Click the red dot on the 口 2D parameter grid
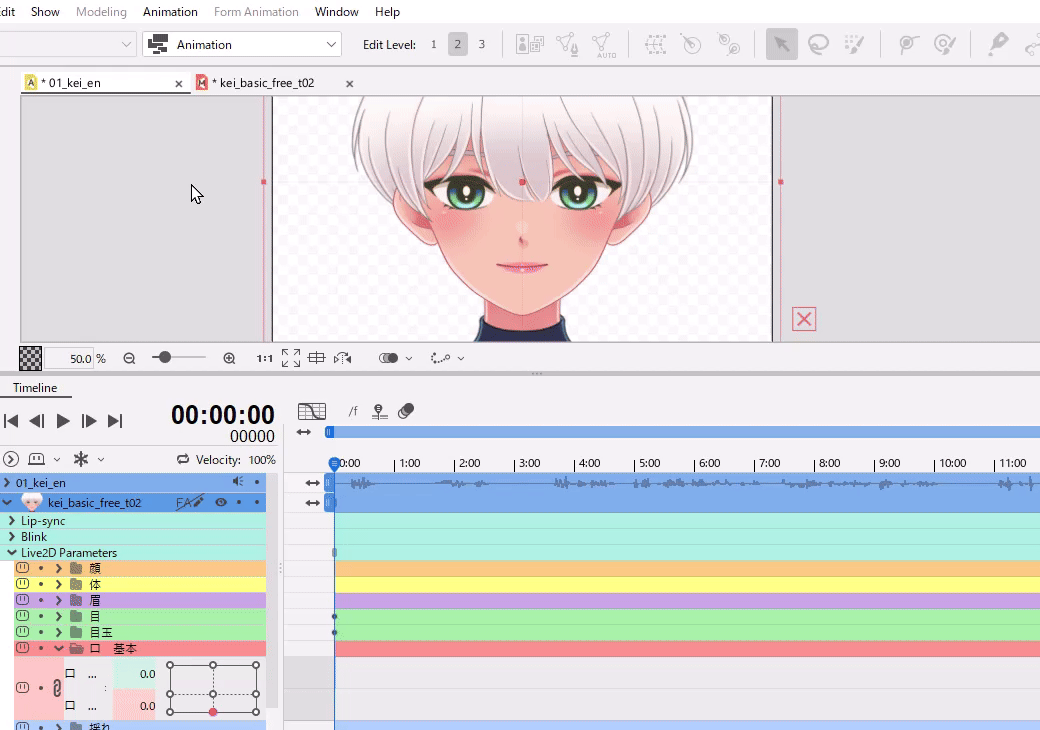 (213, 712)
